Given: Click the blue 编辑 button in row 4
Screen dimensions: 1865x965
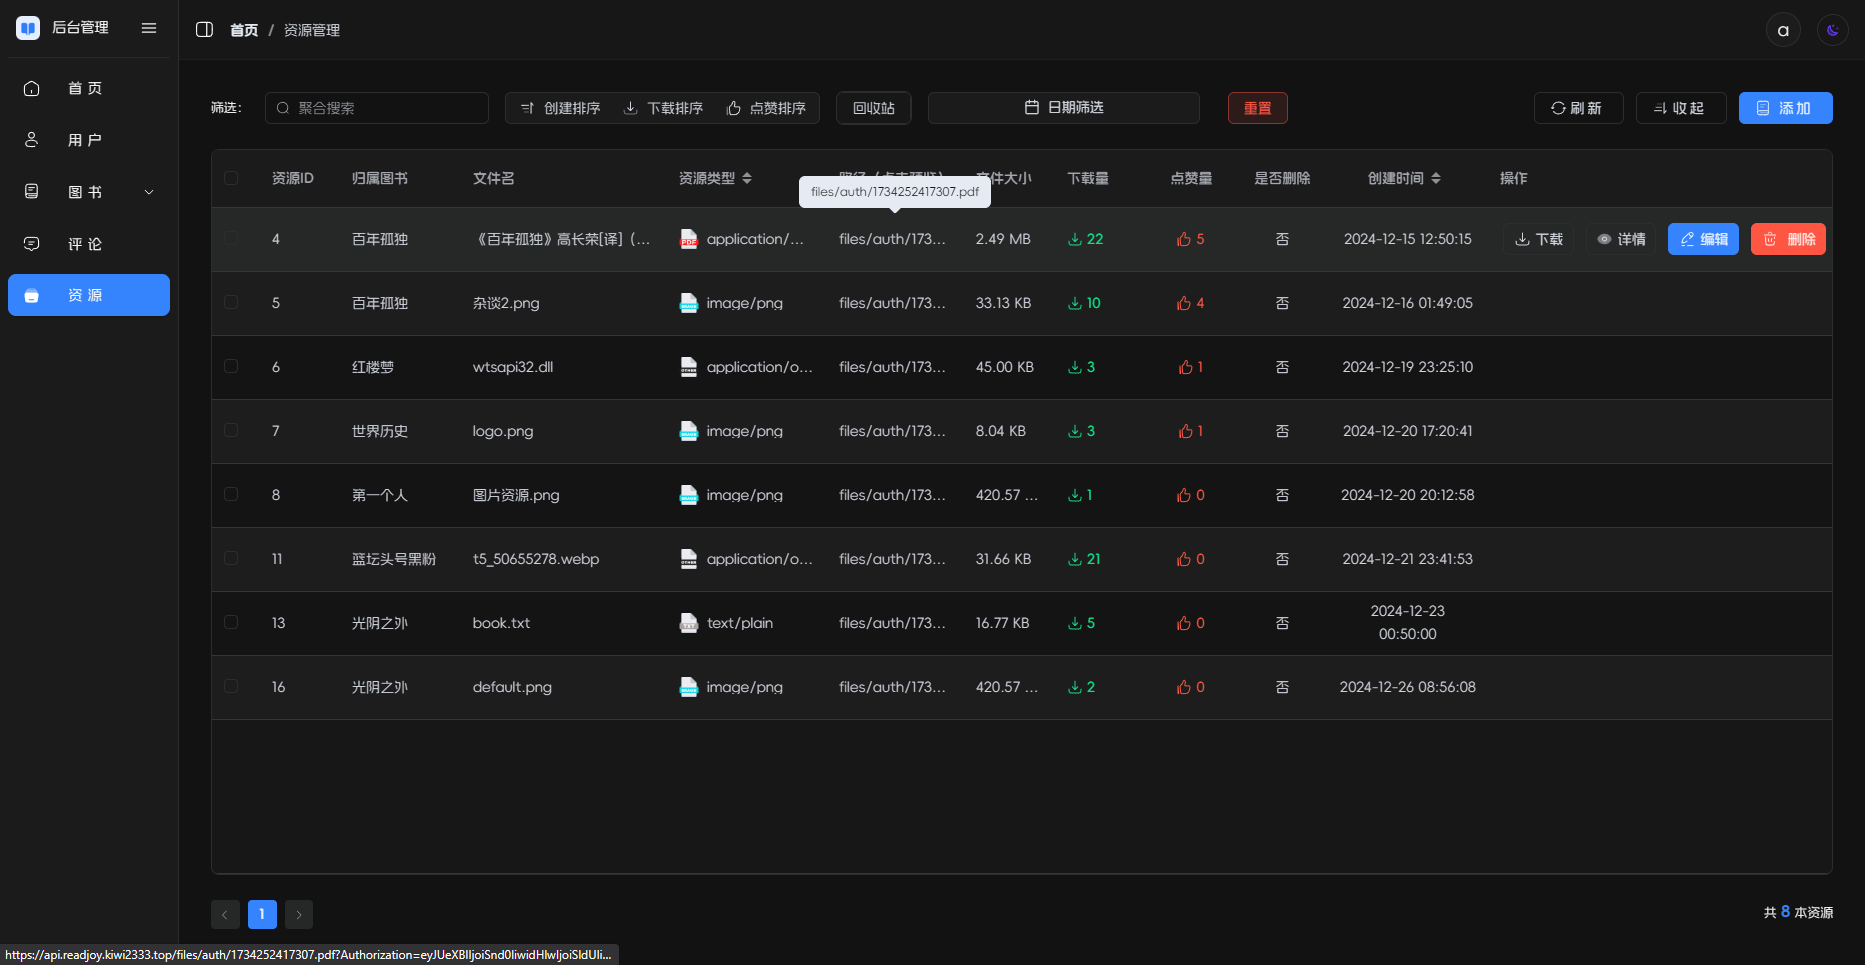Looking at the screenshot, I should 1704,239.
